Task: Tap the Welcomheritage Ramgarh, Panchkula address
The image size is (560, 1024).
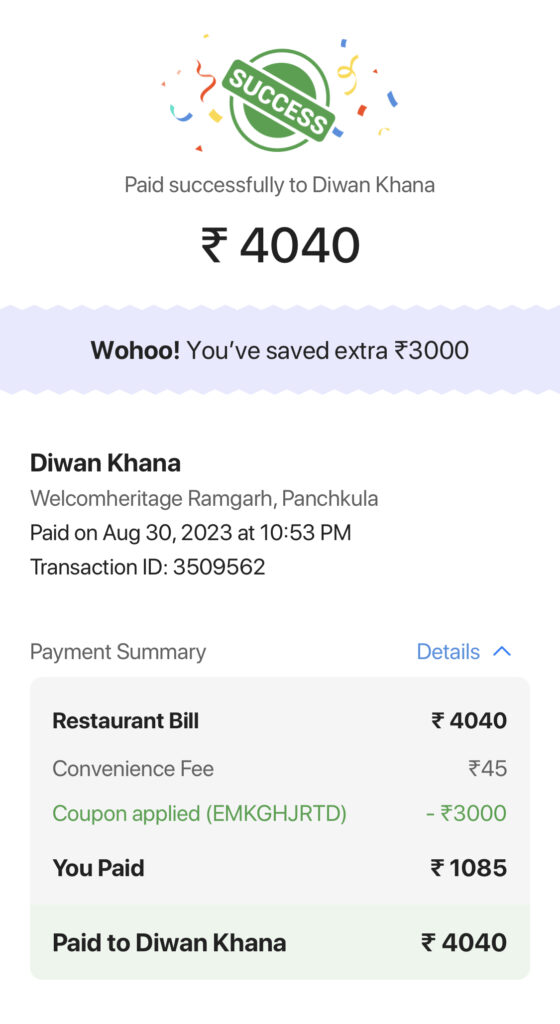Action: click(x=204, y=499)
